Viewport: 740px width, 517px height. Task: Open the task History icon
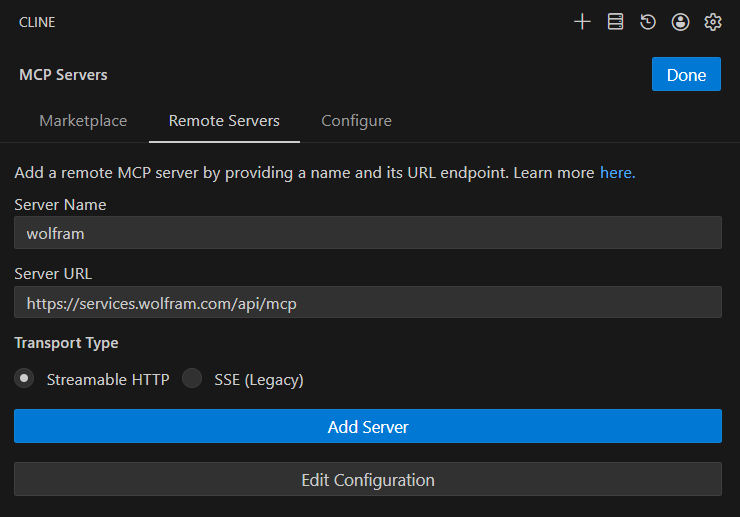[648, 22]
